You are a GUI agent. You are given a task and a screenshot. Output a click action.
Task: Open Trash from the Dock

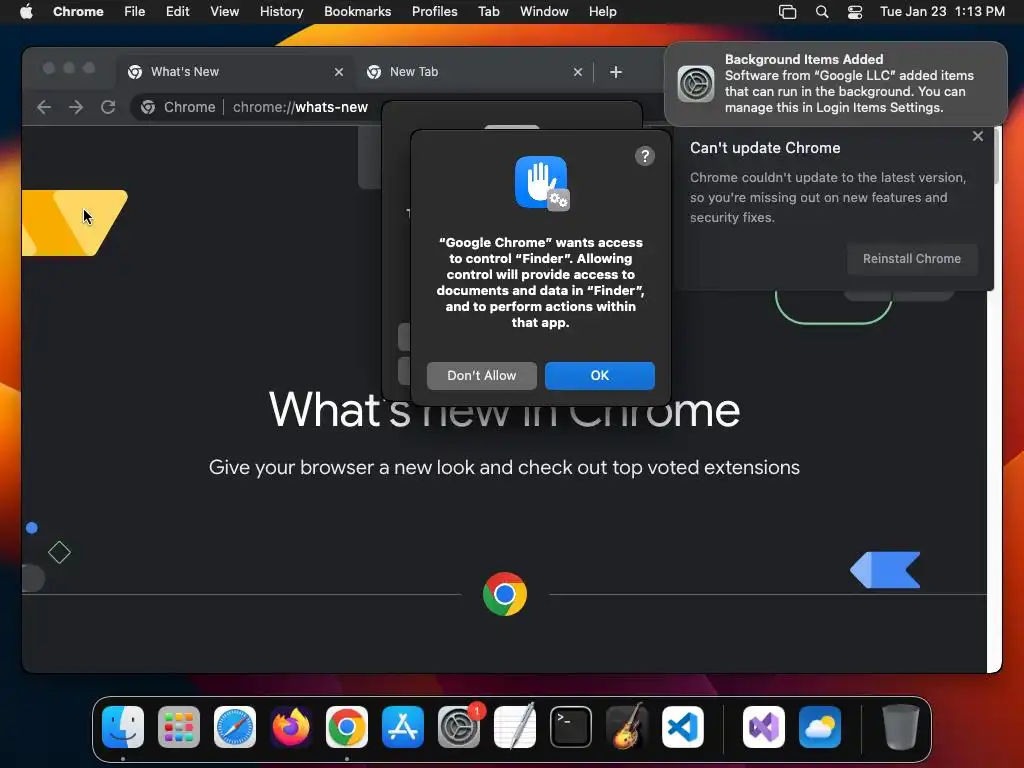pos(901,727)
